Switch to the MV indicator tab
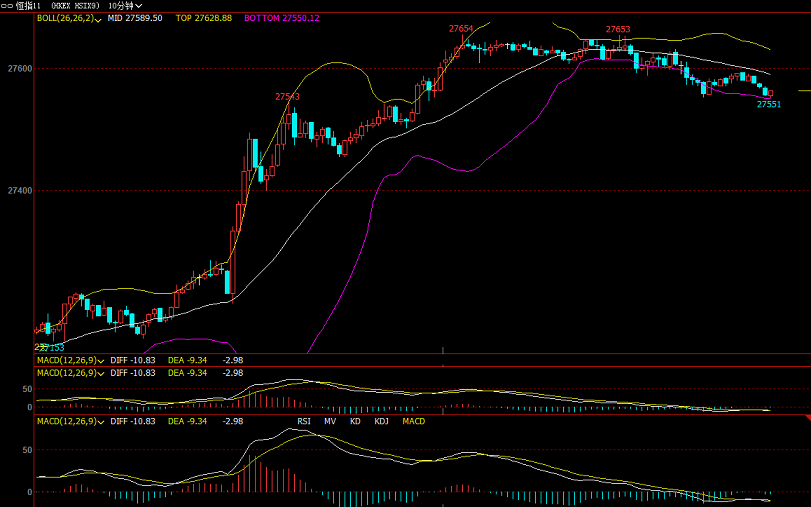Image resolution: width=811 pixels, height=507 pixels. point(330,422)
